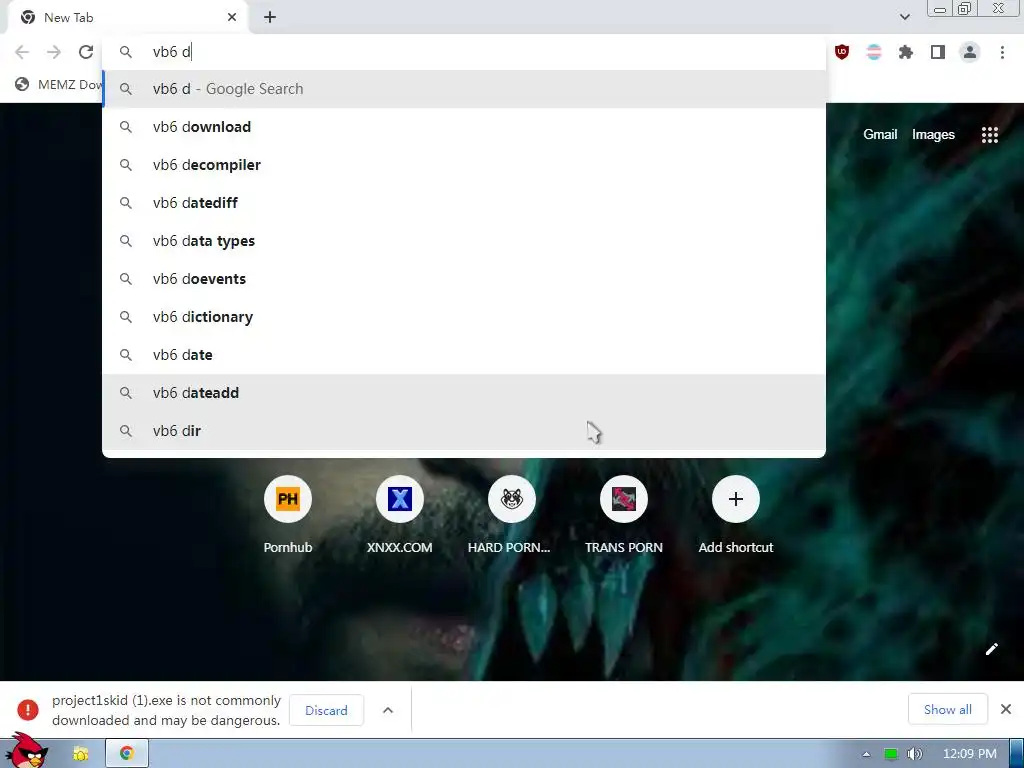Click the address bar showing vb6 d
The width and height of the screenshot is (1024, 768).
(x=464, y=52)
